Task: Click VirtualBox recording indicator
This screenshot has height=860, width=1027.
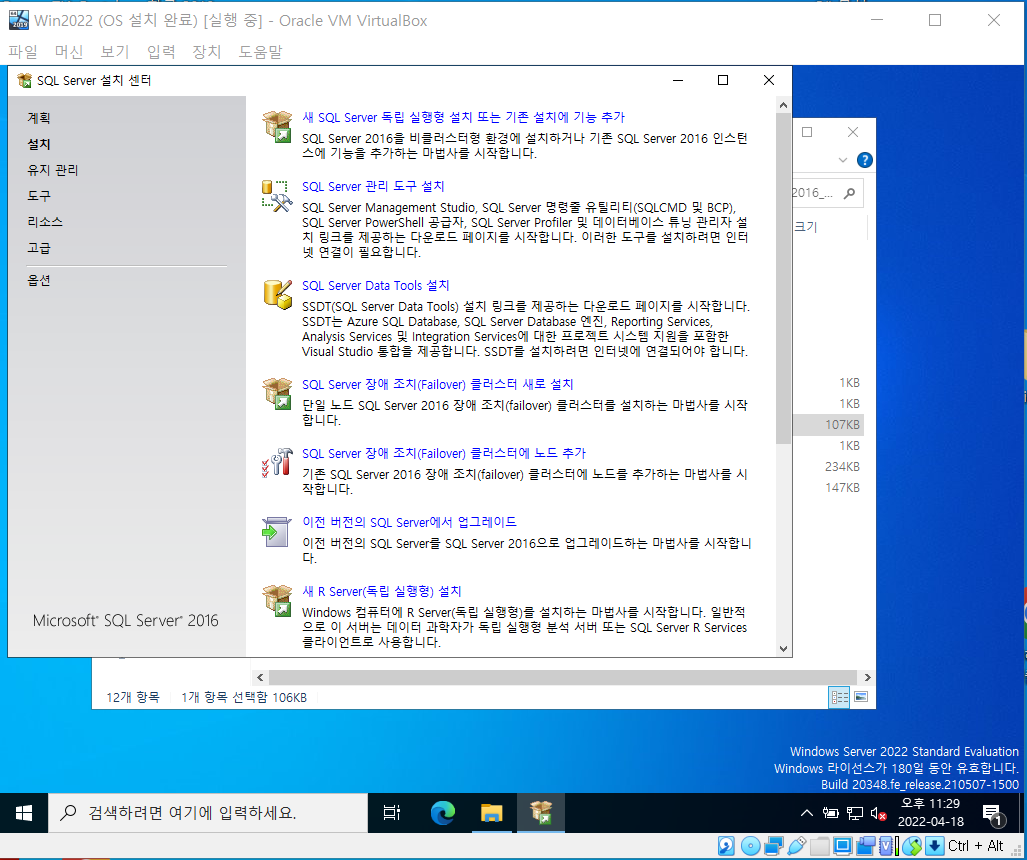Action: tap(866, 846)
